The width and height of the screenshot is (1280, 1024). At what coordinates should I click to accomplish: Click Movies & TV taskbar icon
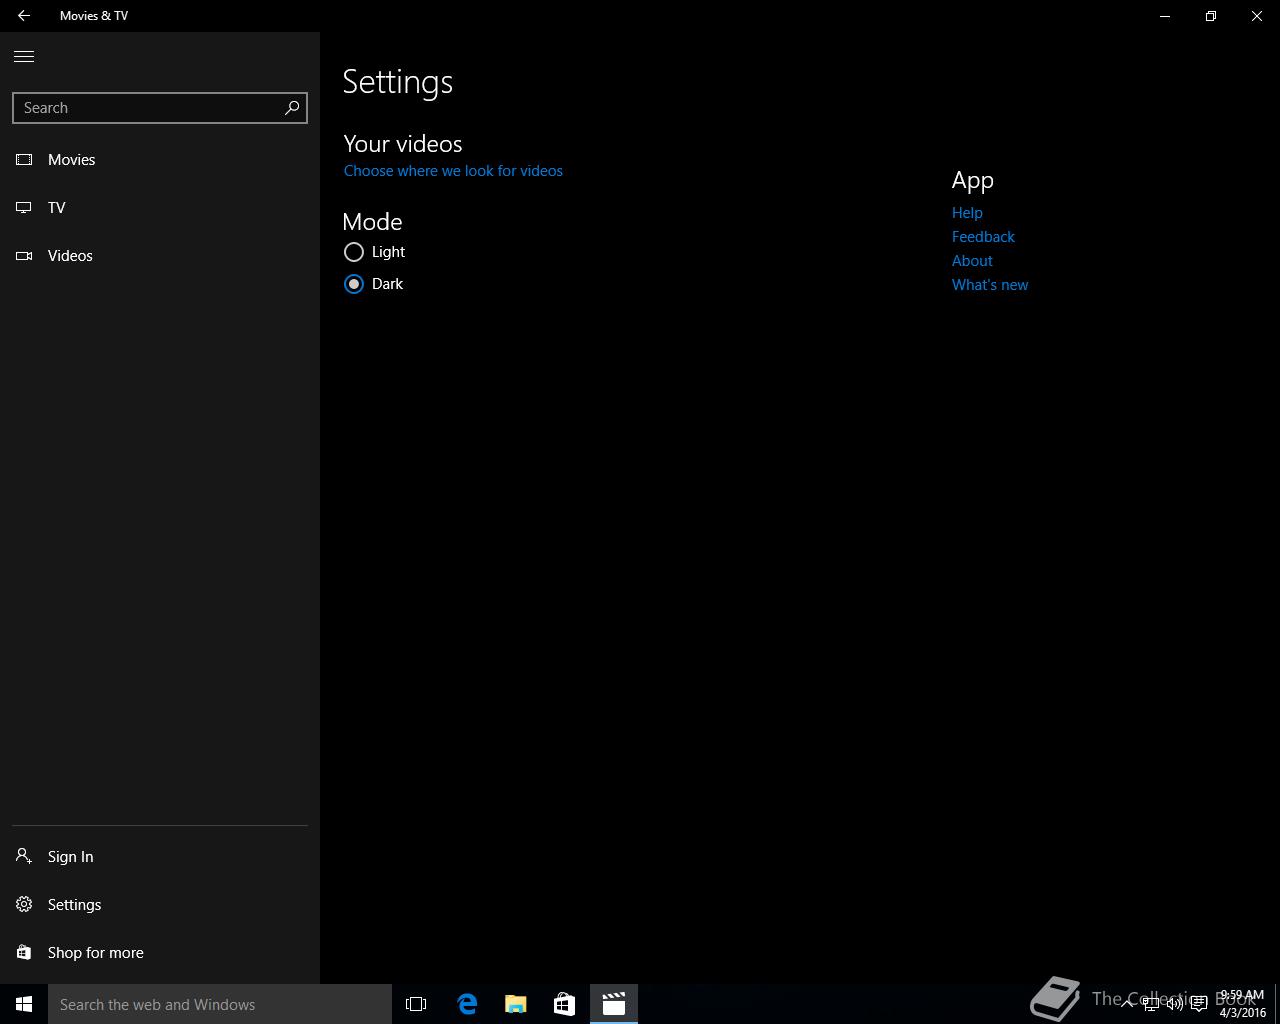[x=614, y=1004]
